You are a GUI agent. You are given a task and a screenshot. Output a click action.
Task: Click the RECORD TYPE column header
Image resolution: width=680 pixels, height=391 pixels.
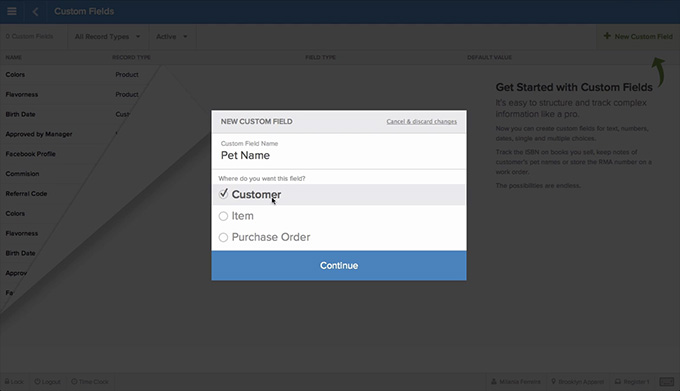tap(131, 57)
